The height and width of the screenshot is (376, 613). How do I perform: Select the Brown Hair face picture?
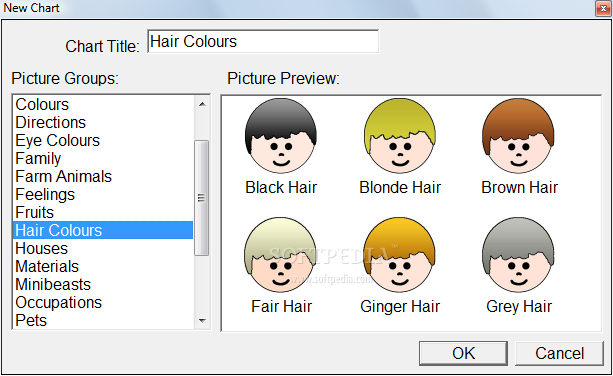pyautogui.click(x=518, y=136)
